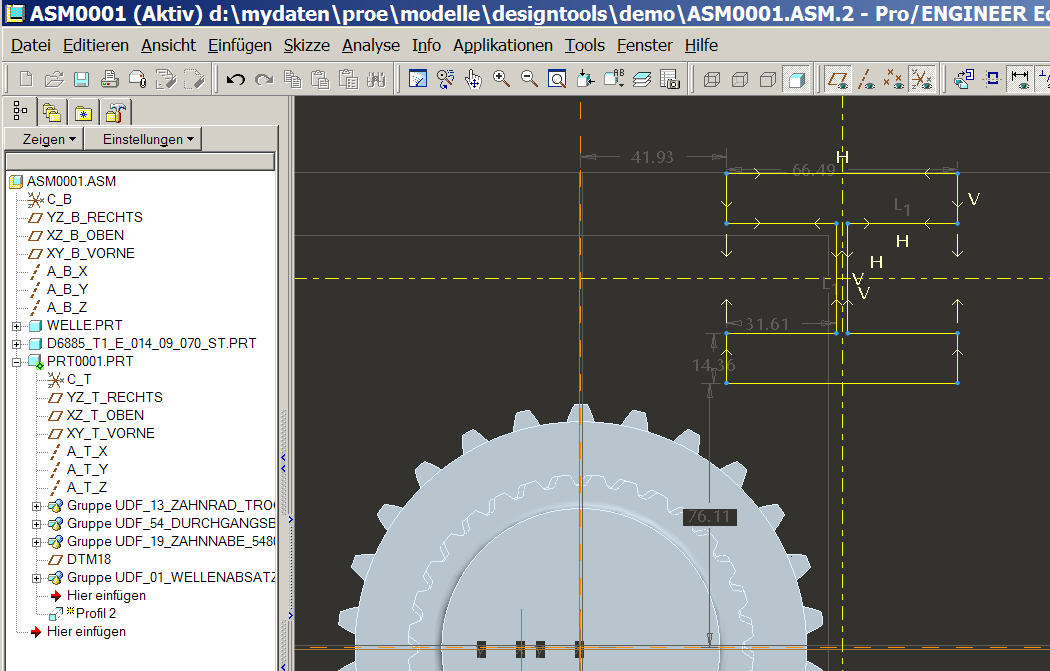Image resolution: width=1050 pixels, height=671 pixels.
Task: Open the Analyse menu
Action: [x=371, y=46]
